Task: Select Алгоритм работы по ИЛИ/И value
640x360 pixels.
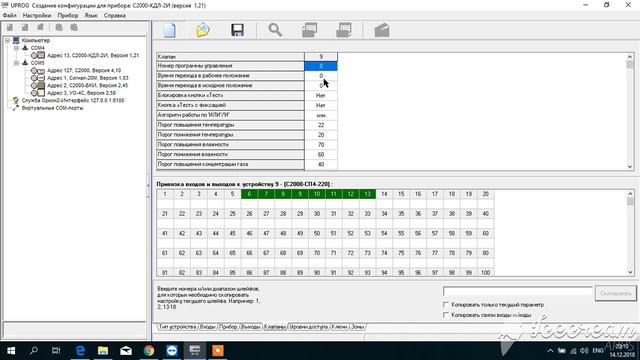Action: [321, 115]
